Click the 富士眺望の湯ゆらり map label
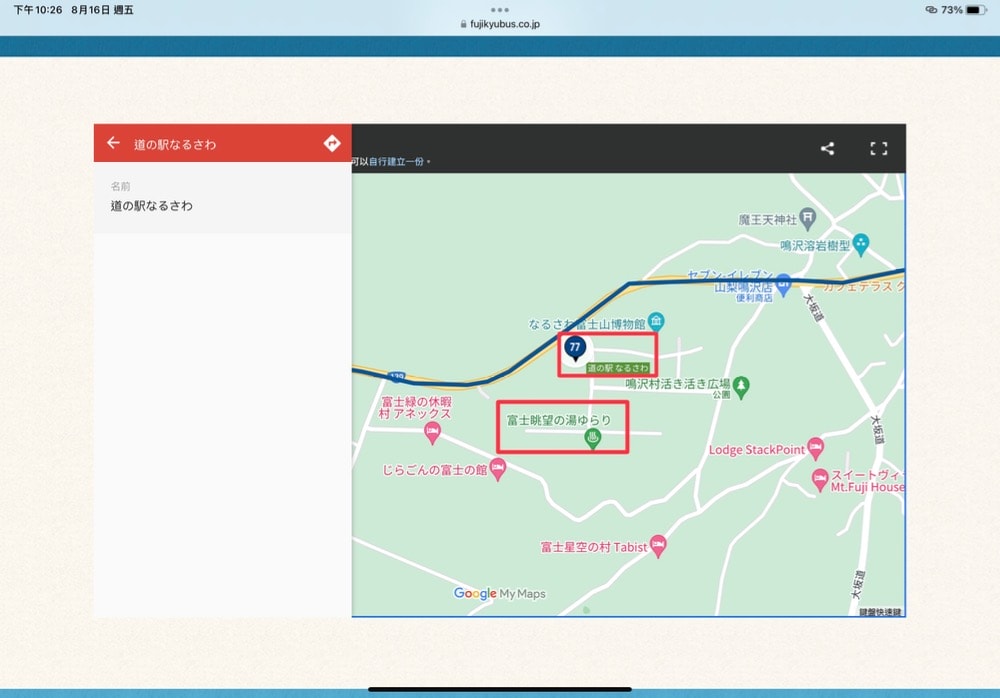This screenshot has width=1000, height=698. point(559,420)
